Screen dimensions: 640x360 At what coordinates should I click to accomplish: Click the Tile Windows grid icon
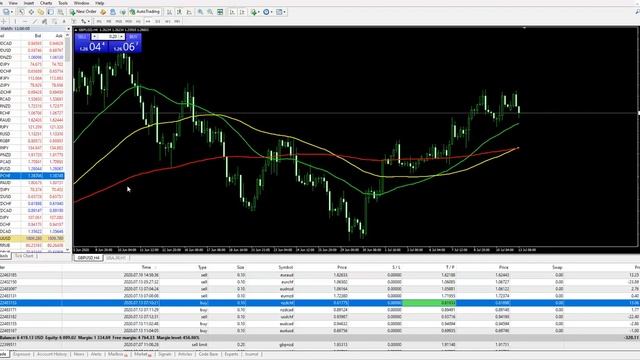pos(220,12)
